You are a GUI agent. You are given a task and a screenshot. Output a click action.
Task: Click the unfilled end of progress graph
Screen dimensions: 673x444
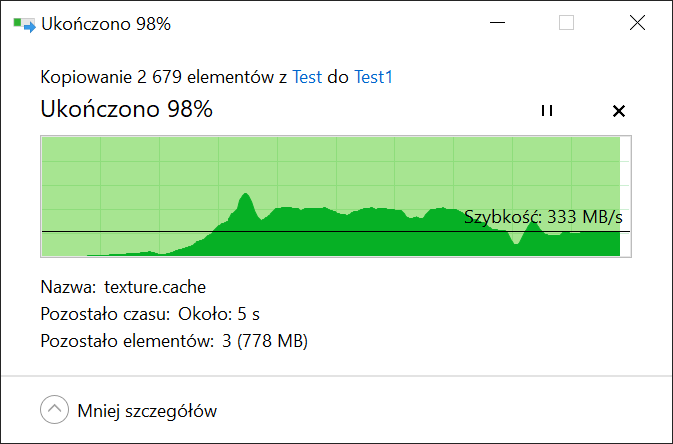pyautogui.click(x=625, y=196)
